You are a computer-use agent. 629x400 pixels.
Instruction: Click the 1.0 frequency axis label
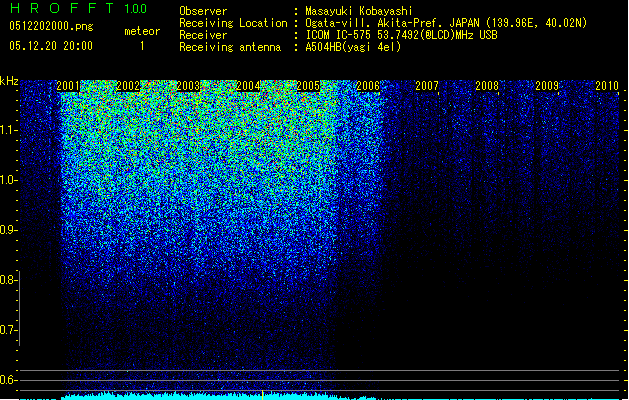click(8, 180)
